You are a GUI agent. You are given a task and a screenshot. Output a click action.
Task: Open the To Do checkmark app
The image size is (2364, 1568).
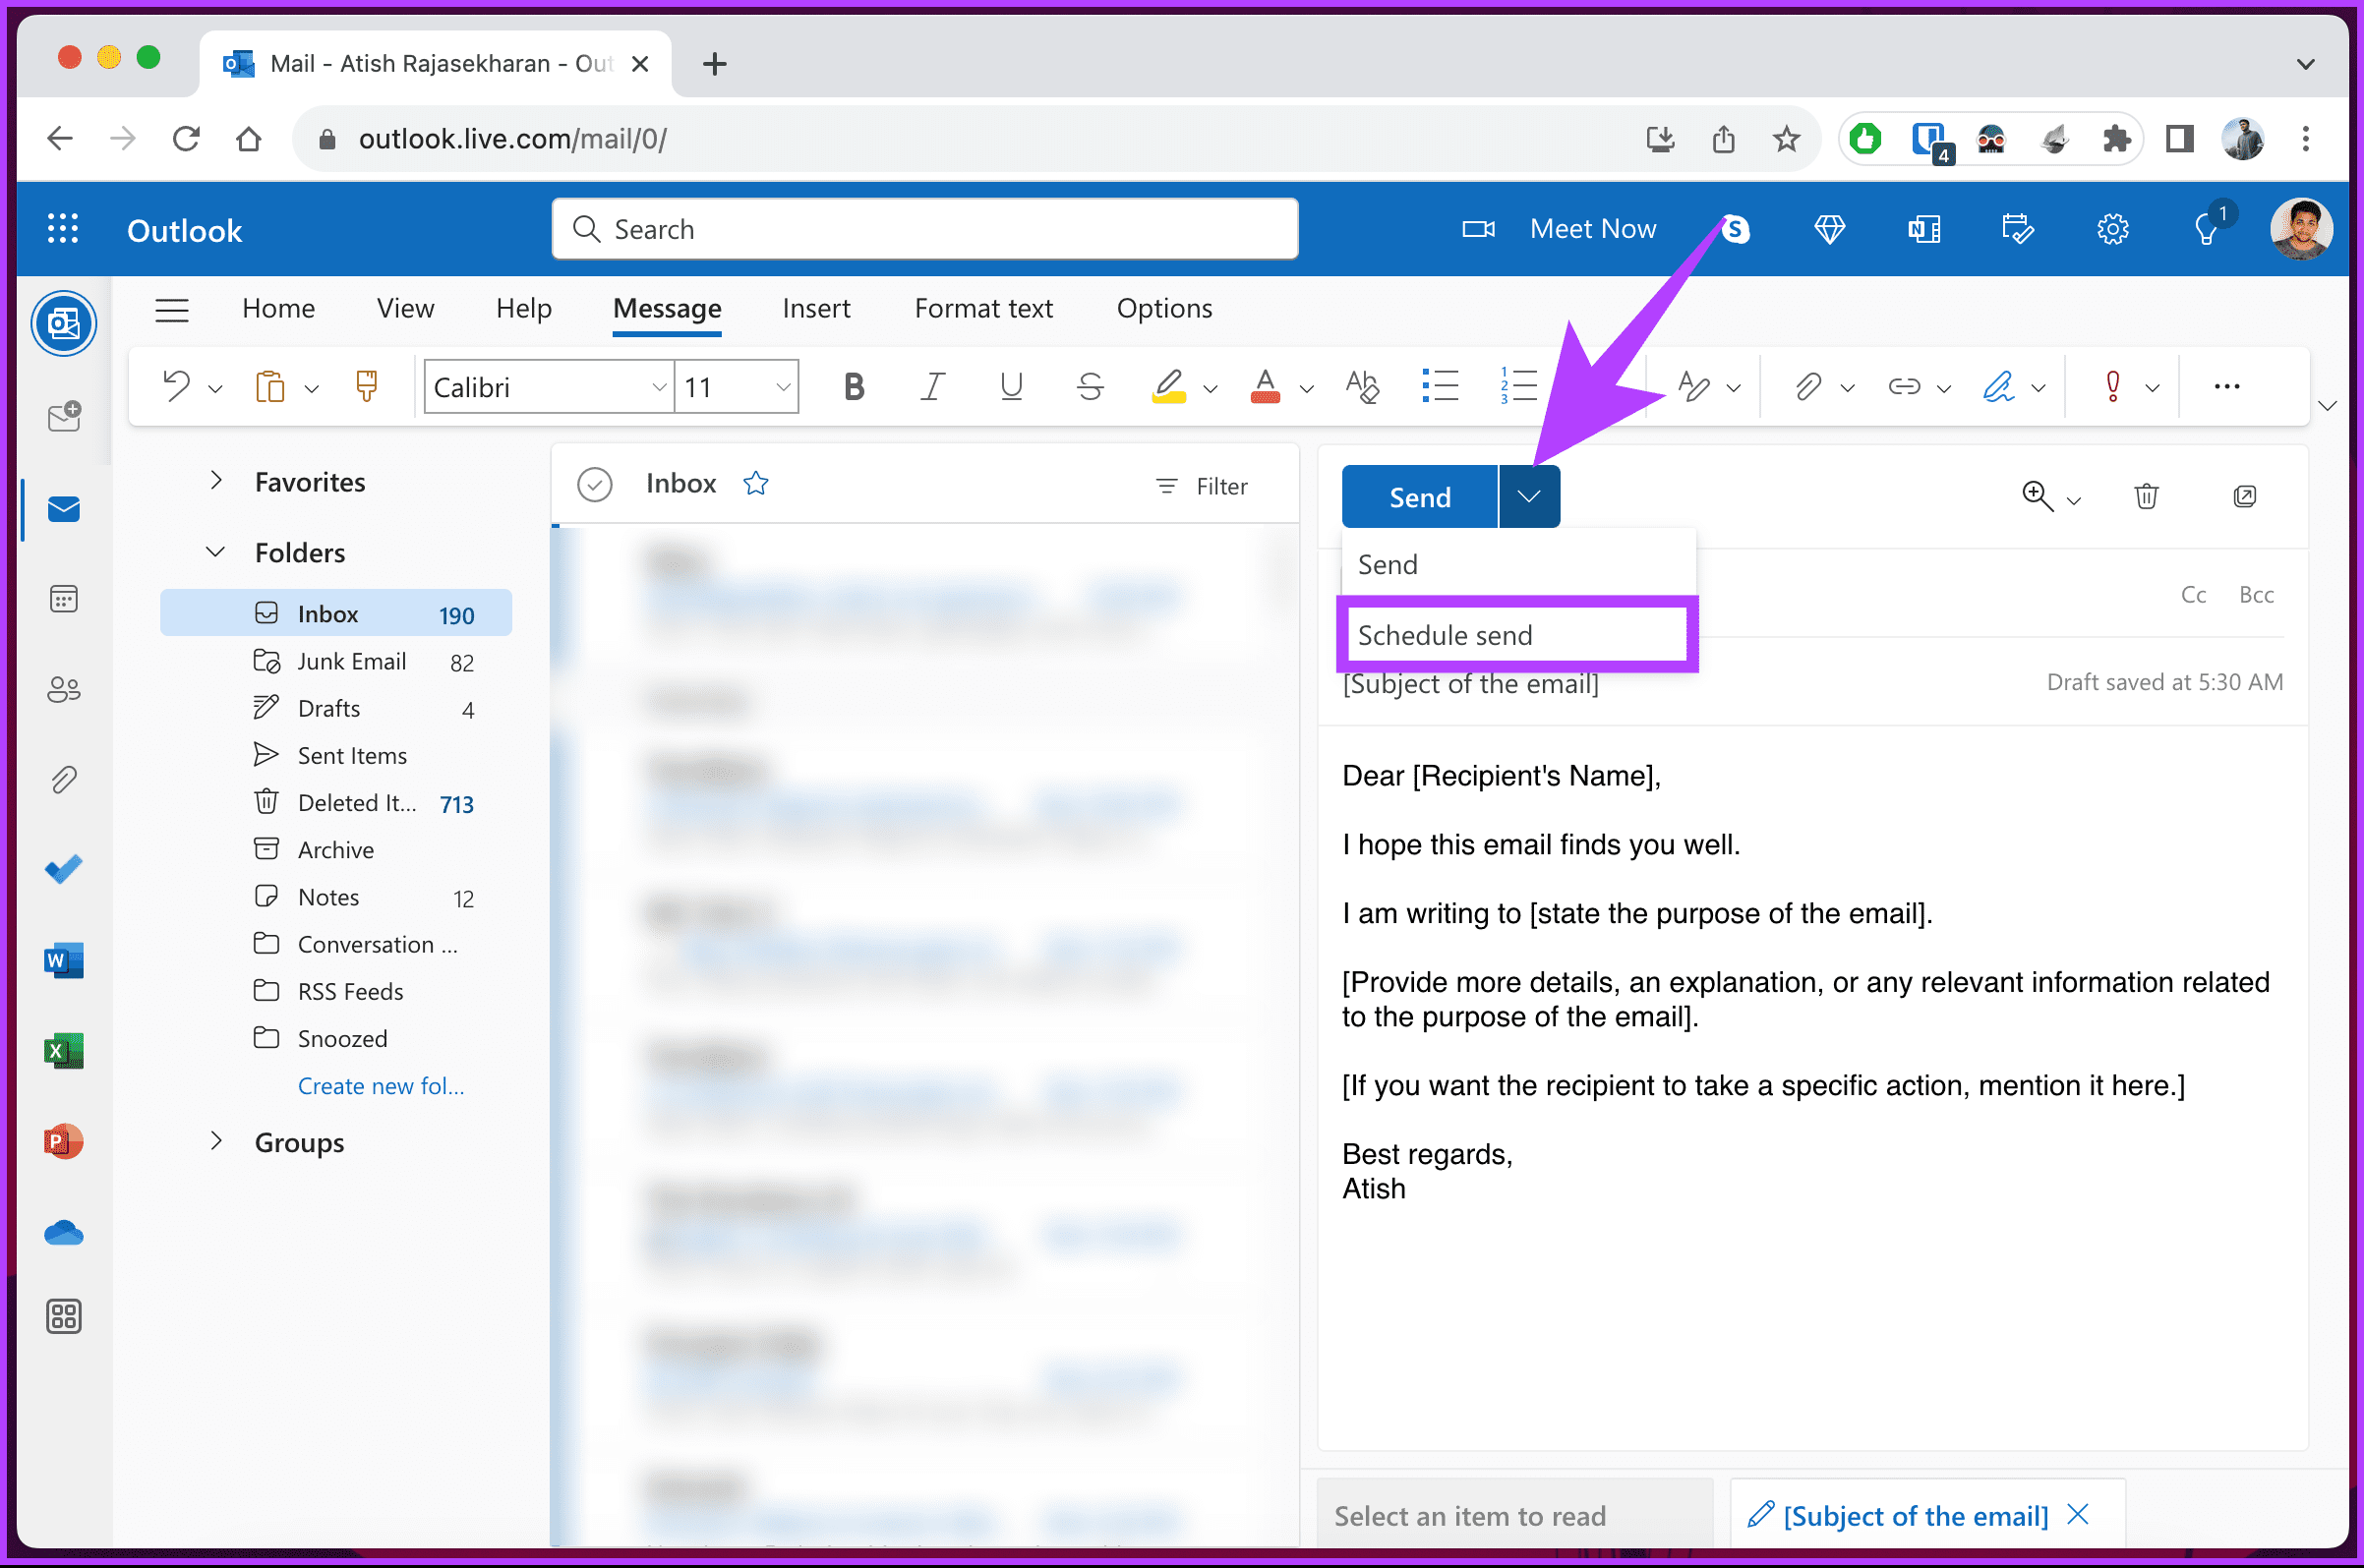pos(64,869)
